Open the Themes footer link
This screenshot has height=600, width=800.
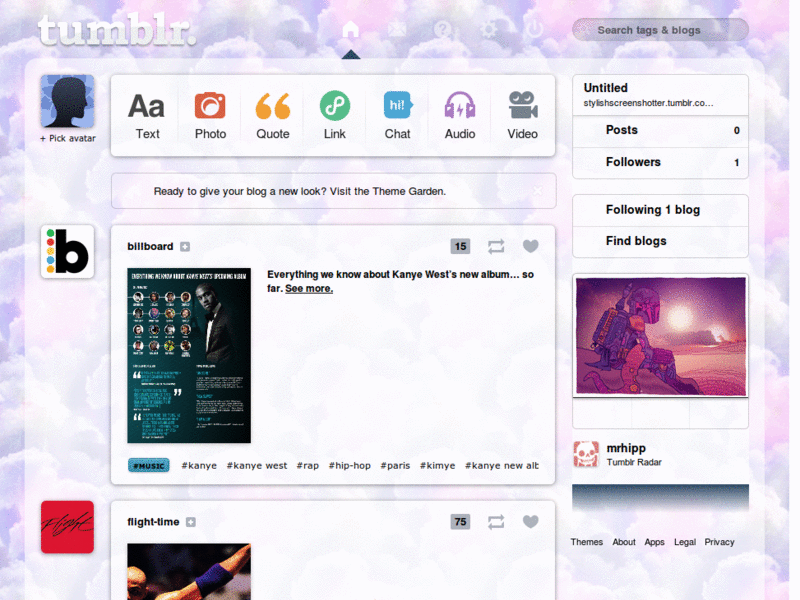pyautogui.click(x=587, y=542)
